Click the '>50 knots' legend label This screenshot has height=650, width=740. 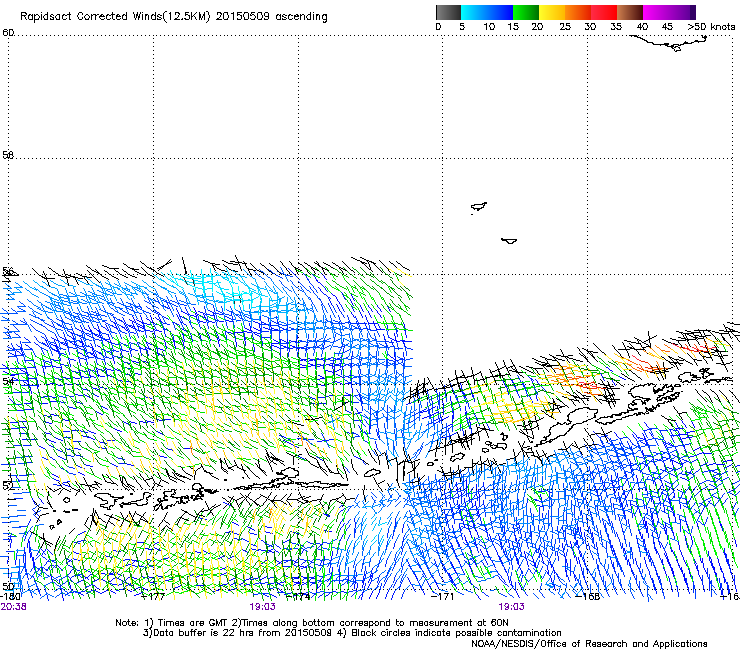pyautogui.click(x=711, y=27)
